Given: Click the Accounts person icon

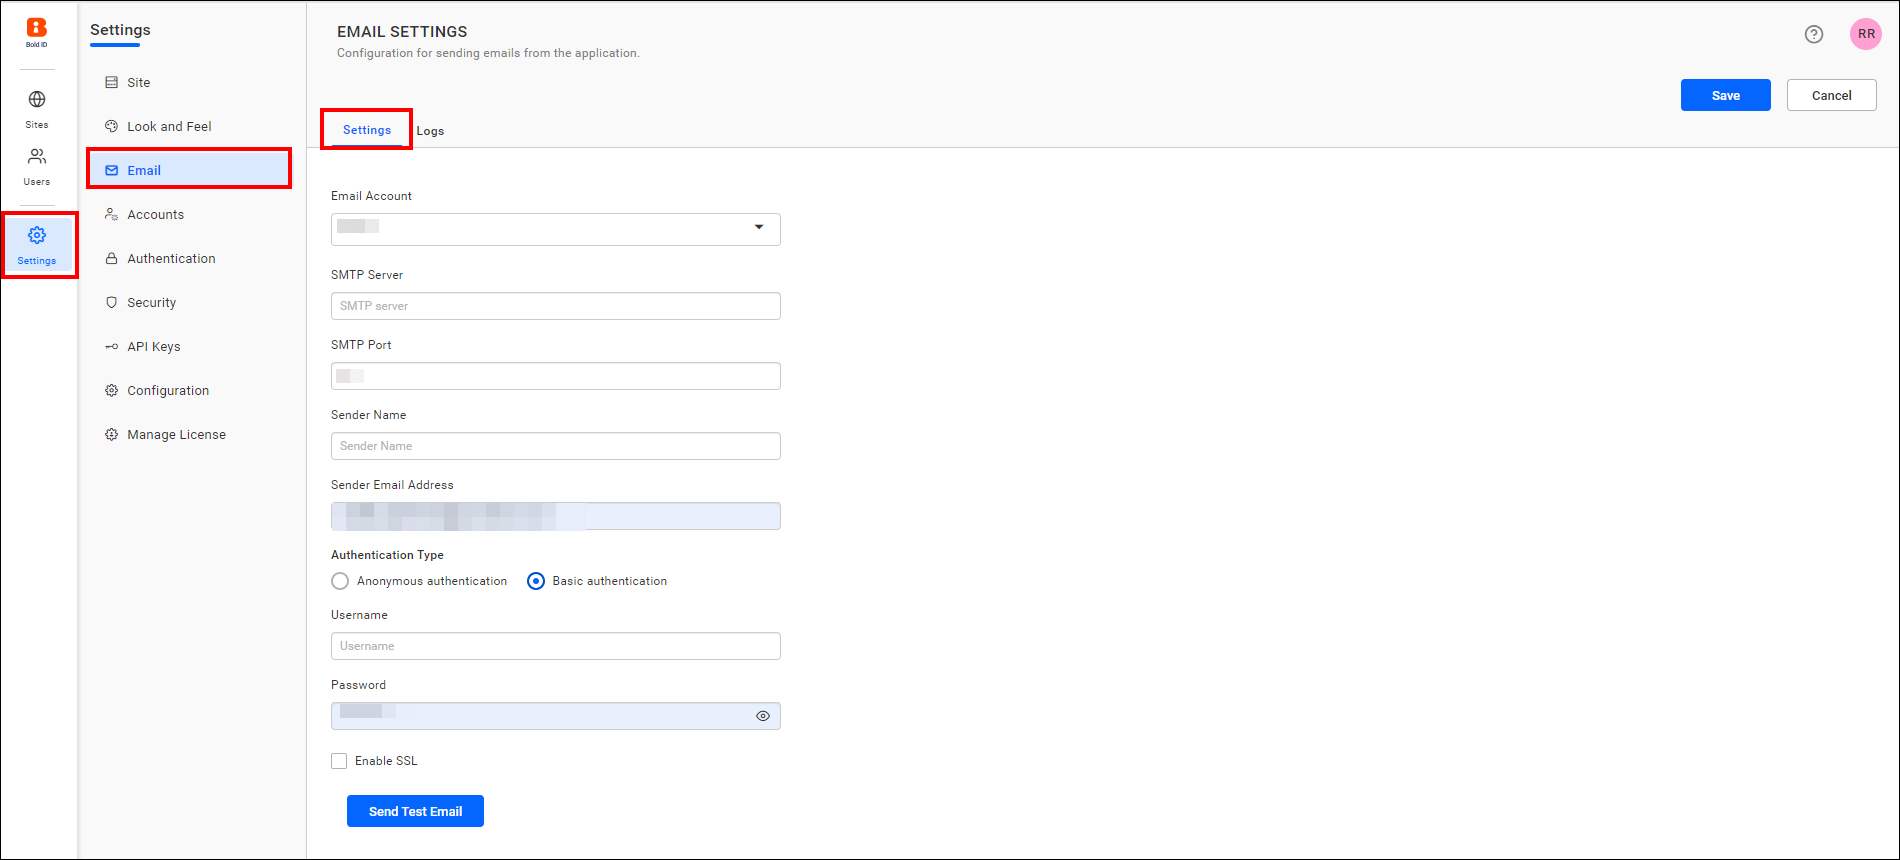Looking at the screenshot, I should 112,215.
